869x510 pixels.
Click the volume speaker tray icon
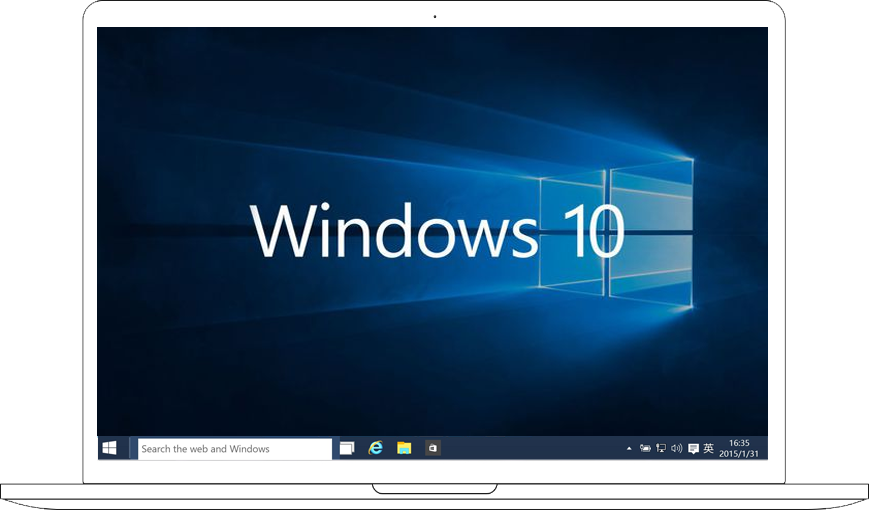(x=677, y=448)
